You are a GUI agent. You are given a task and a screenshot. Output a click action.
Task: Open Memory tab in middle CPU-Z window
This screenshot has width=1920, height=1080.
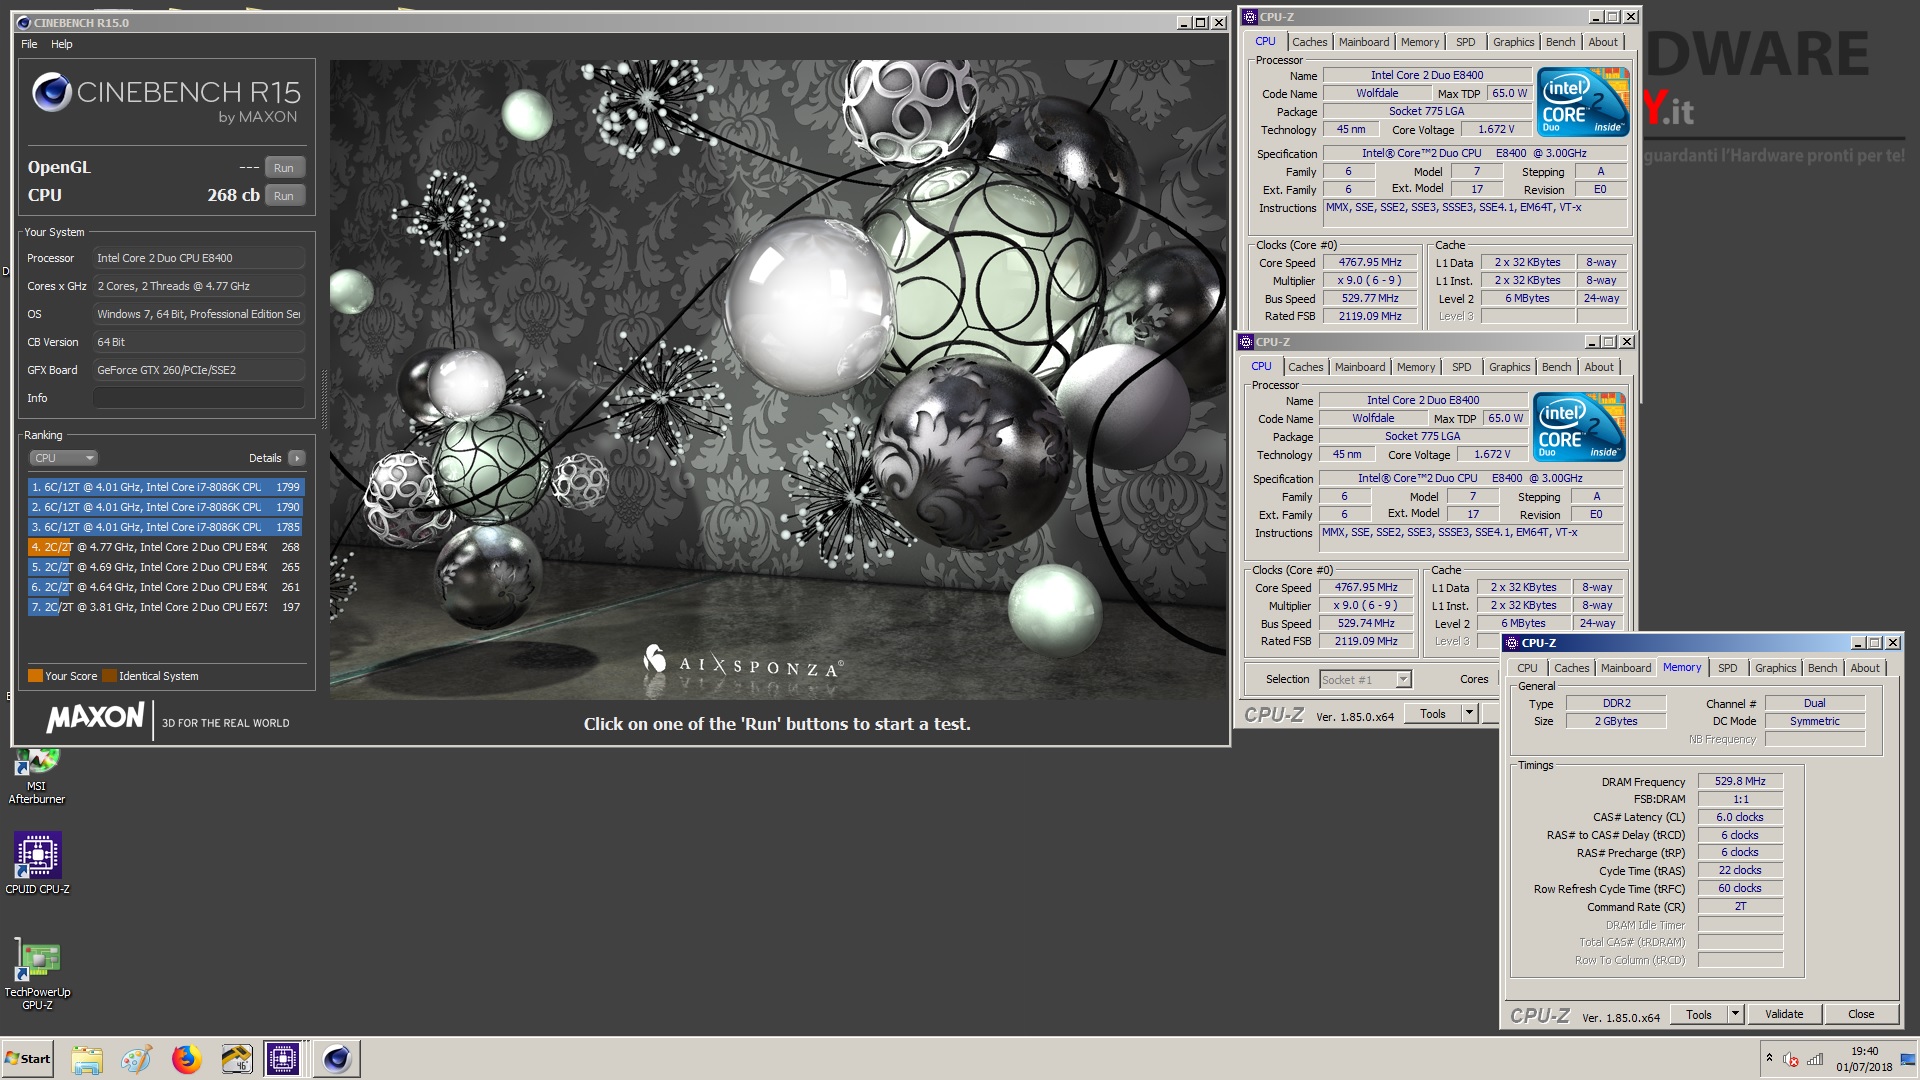pos(1415,367)
